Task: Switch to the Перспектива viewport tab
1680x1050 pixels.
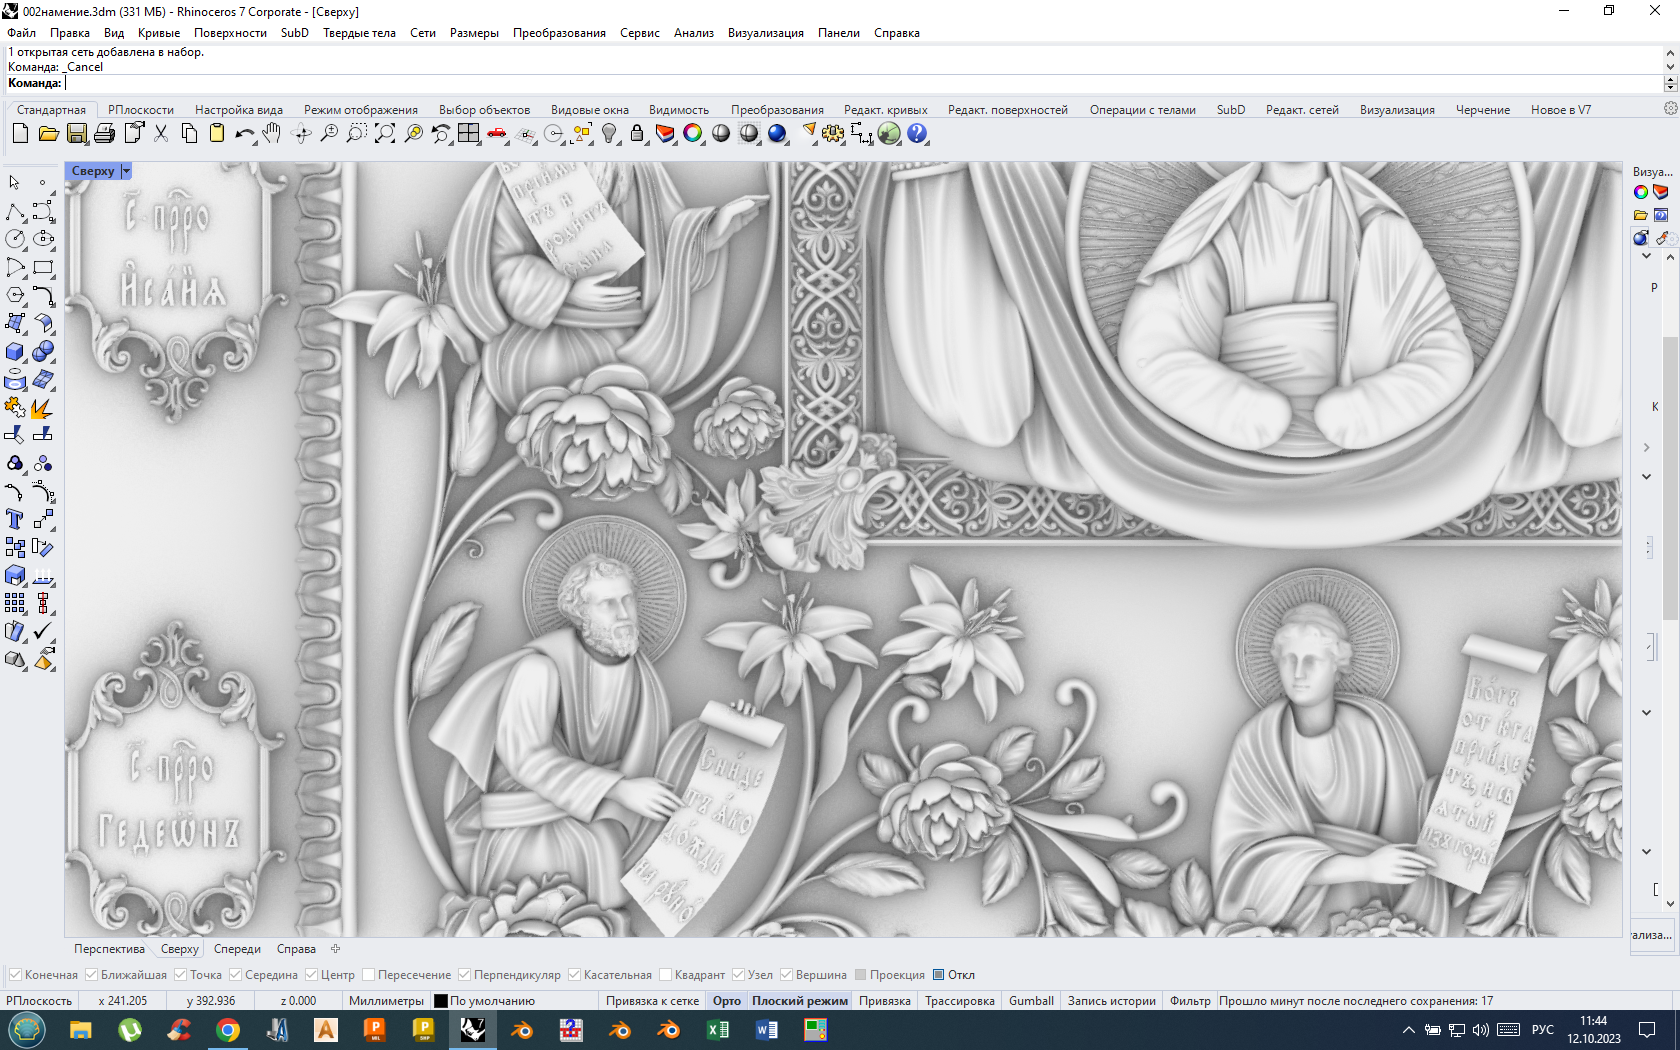Action: pos(109,949)
